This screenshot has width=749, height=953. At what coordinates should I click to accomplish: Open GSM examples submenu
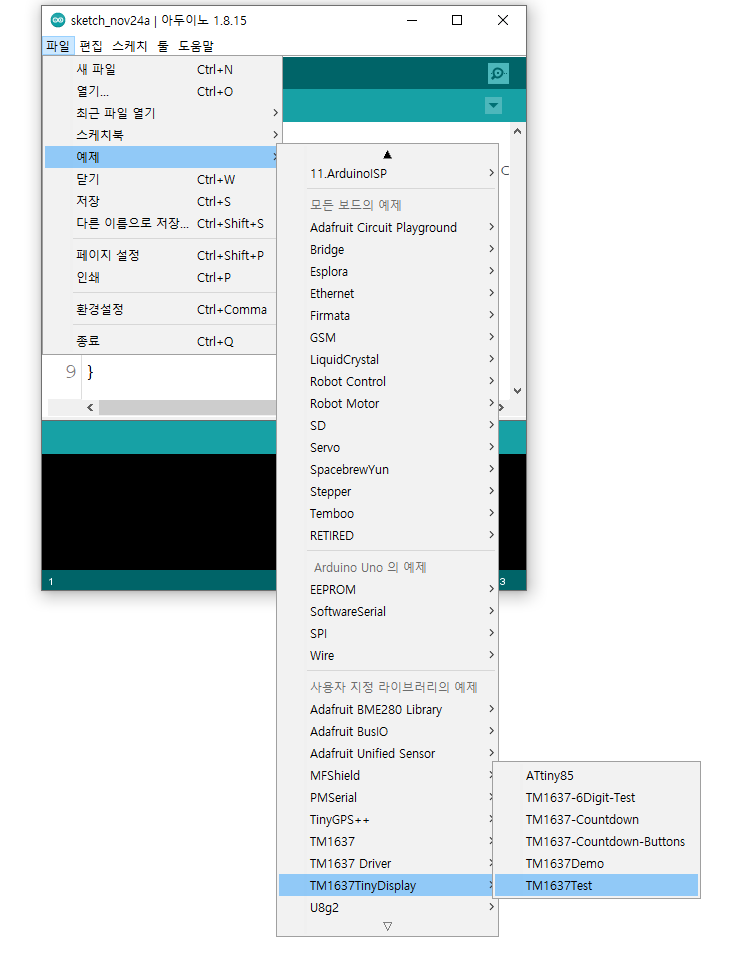point(388,337)
